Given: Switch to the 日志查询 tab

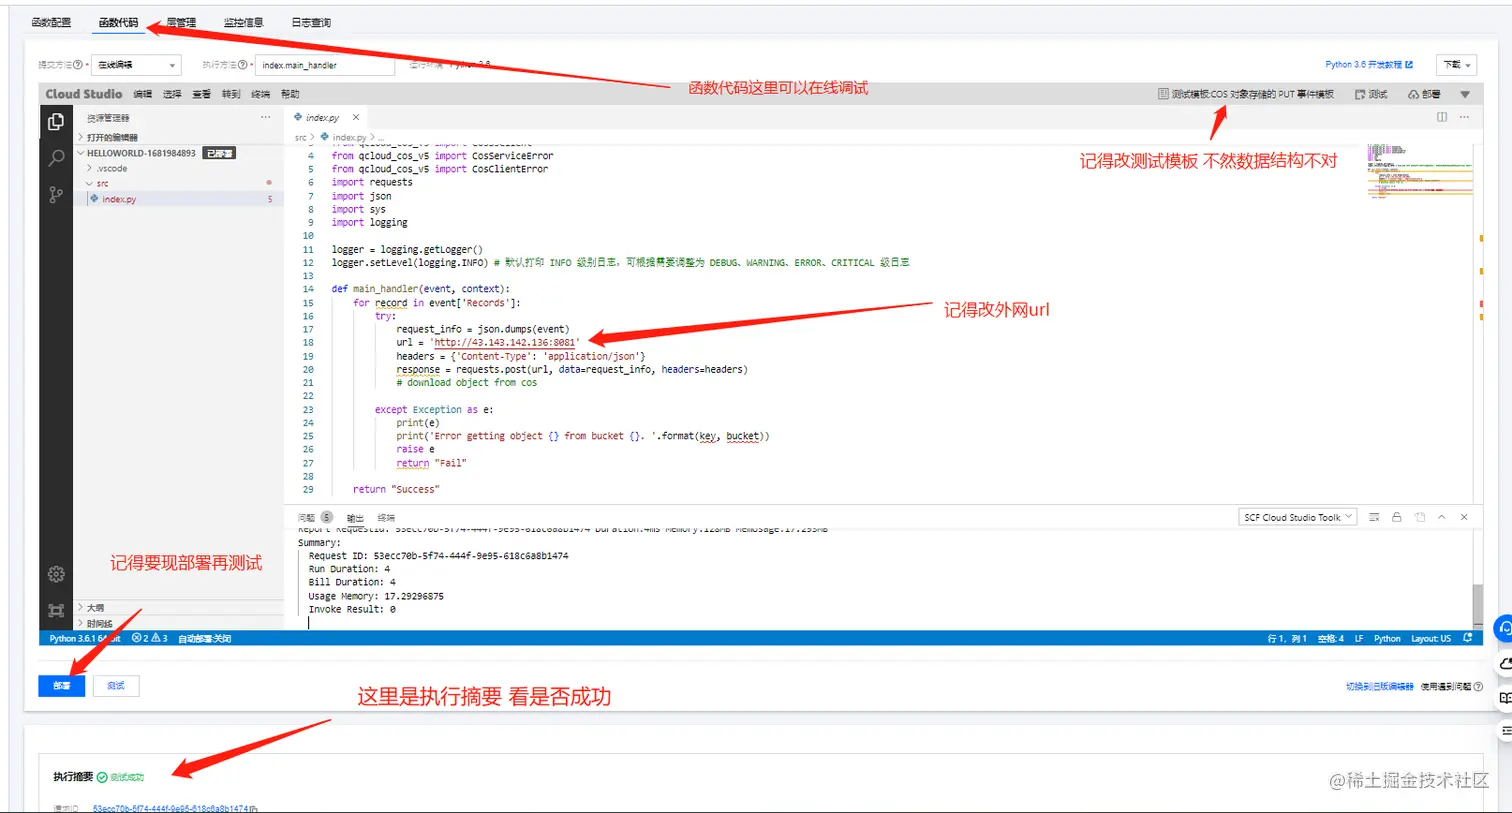Looking at the screenshot, I should pos(311,22).
